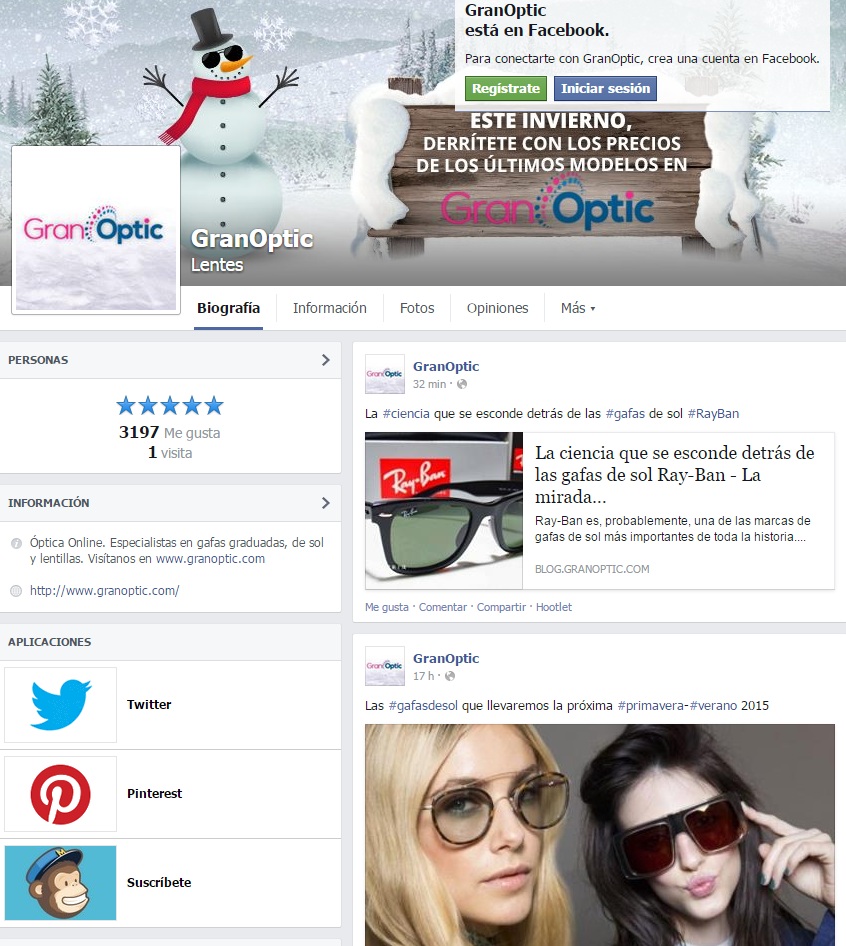This screenshot has height=946, width=846.
Task: Open the Pinterest app icon
Action: coord(60,794)
